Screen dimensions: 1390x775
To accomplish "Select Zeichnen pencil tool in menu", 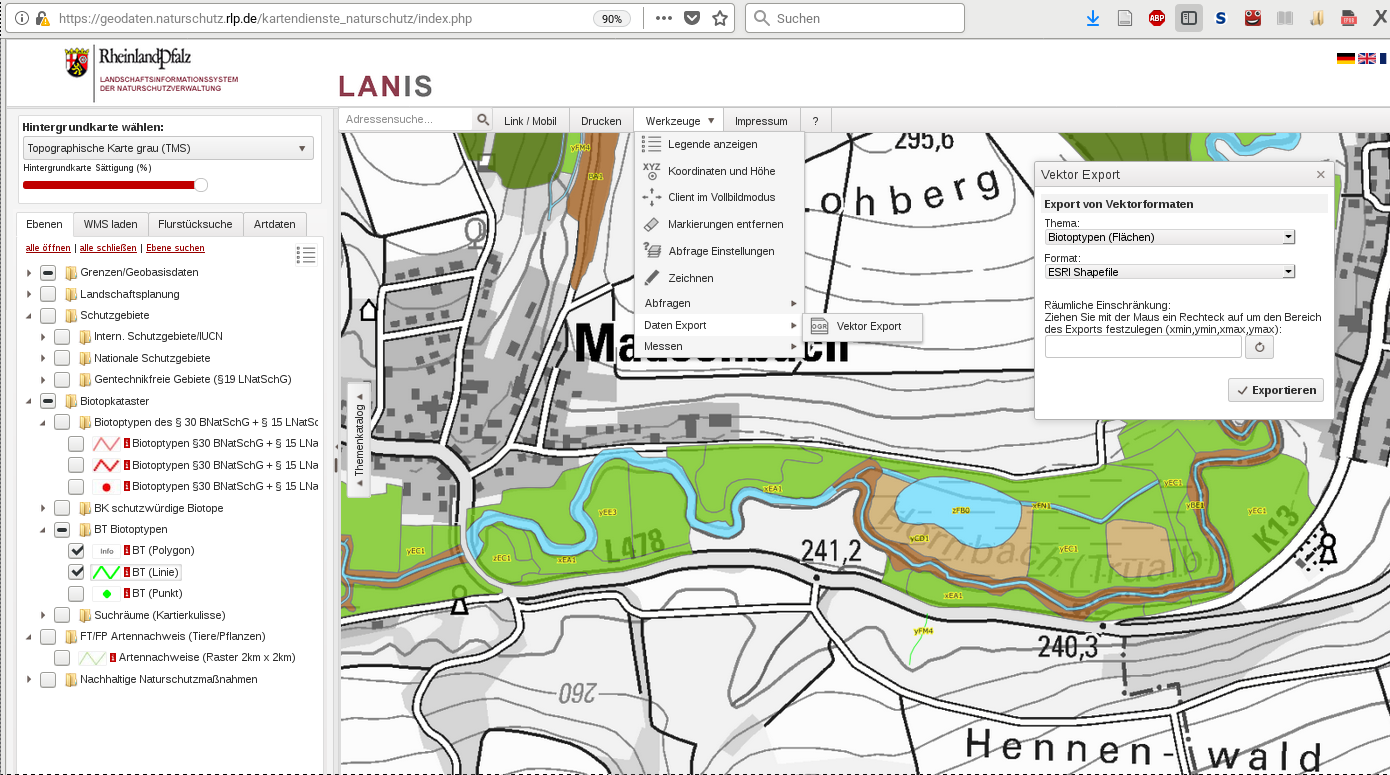I will point(690,278).
